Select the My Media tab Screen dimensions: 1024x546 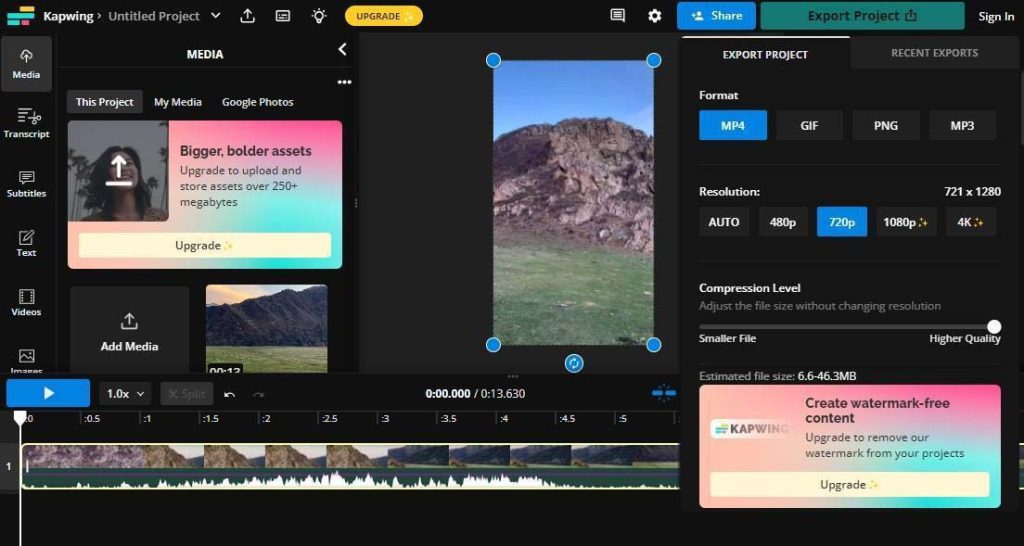pos(178,102)
